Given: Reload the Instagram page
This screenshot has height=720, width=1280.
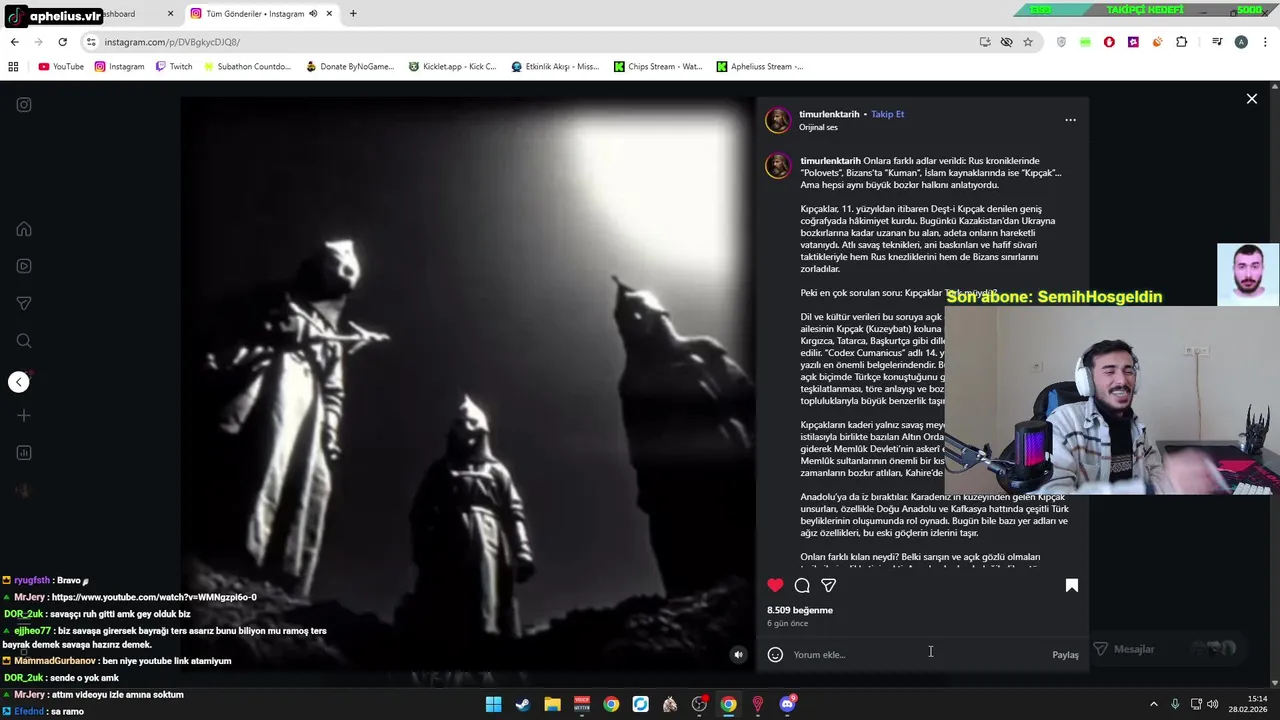Looking at the screenshot, I should point(62,42).
